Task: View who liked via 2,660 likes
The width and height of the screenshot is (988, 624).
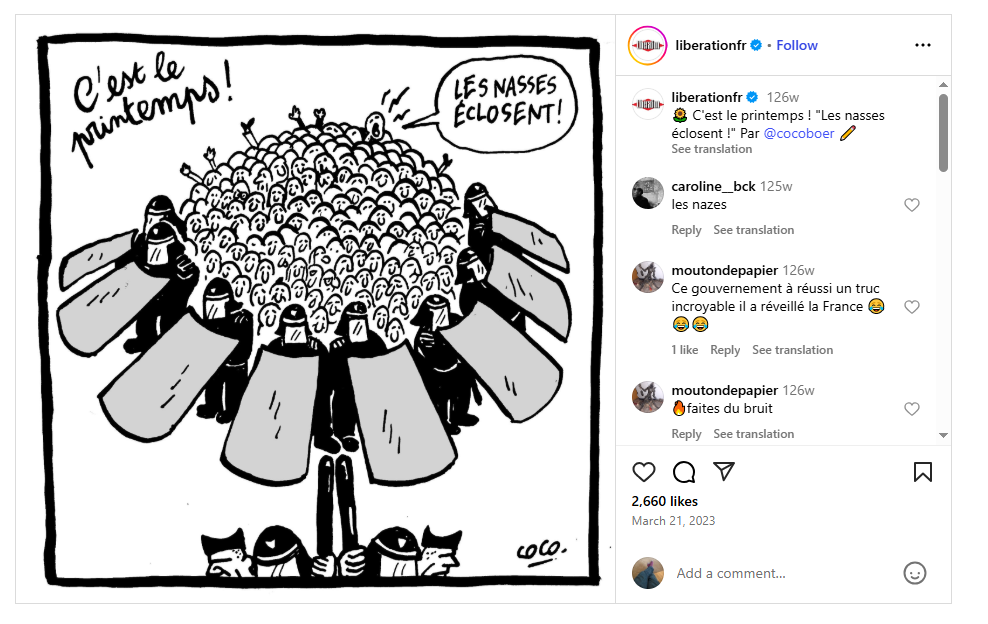Action: (665, 501)
